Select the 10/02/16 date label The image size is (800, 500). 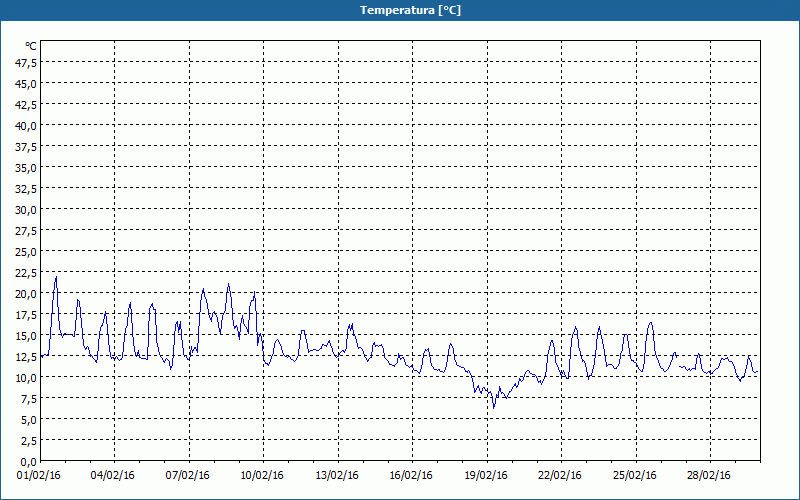pos(262,476)
